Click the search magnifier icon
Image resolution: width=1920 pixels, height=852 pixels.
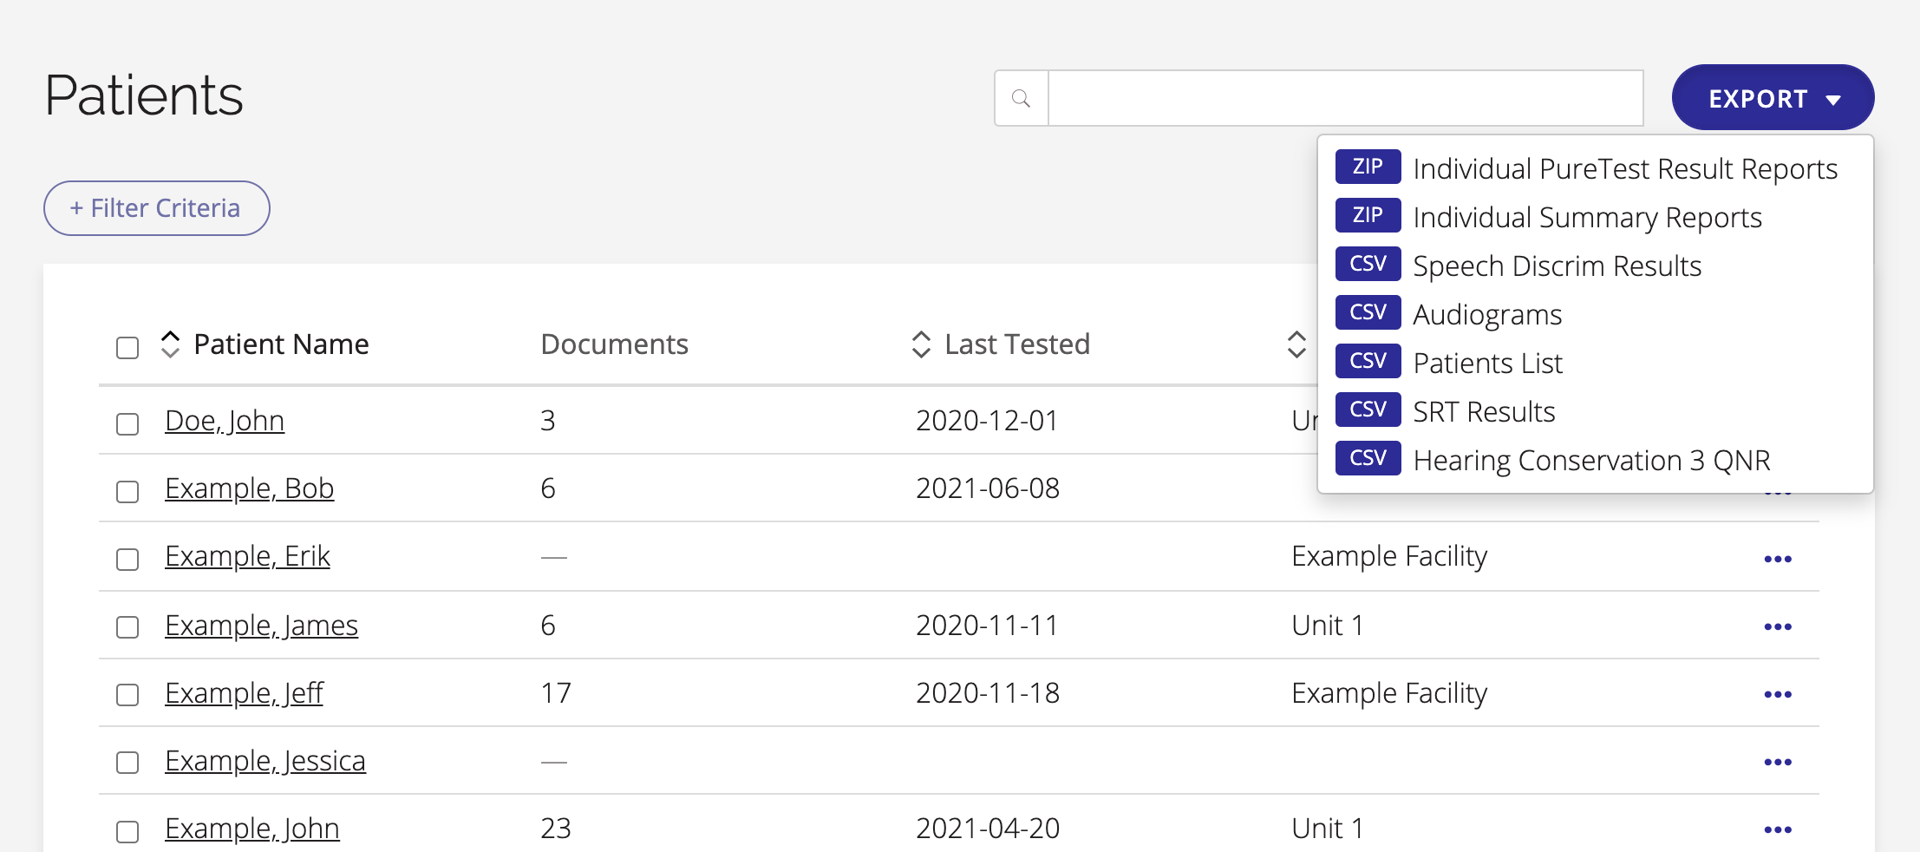tap(1021, 98)
